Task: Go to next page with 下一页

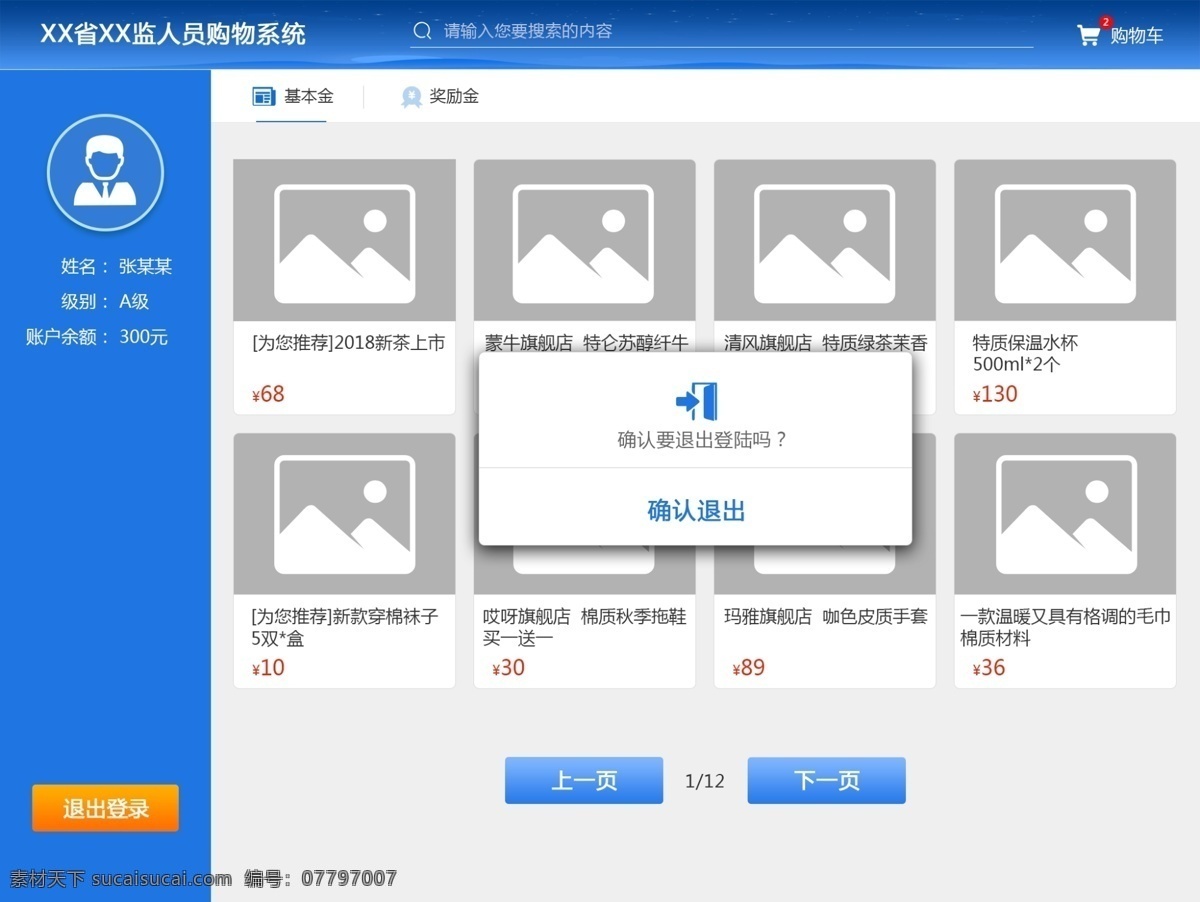Action: click(827, 780)
